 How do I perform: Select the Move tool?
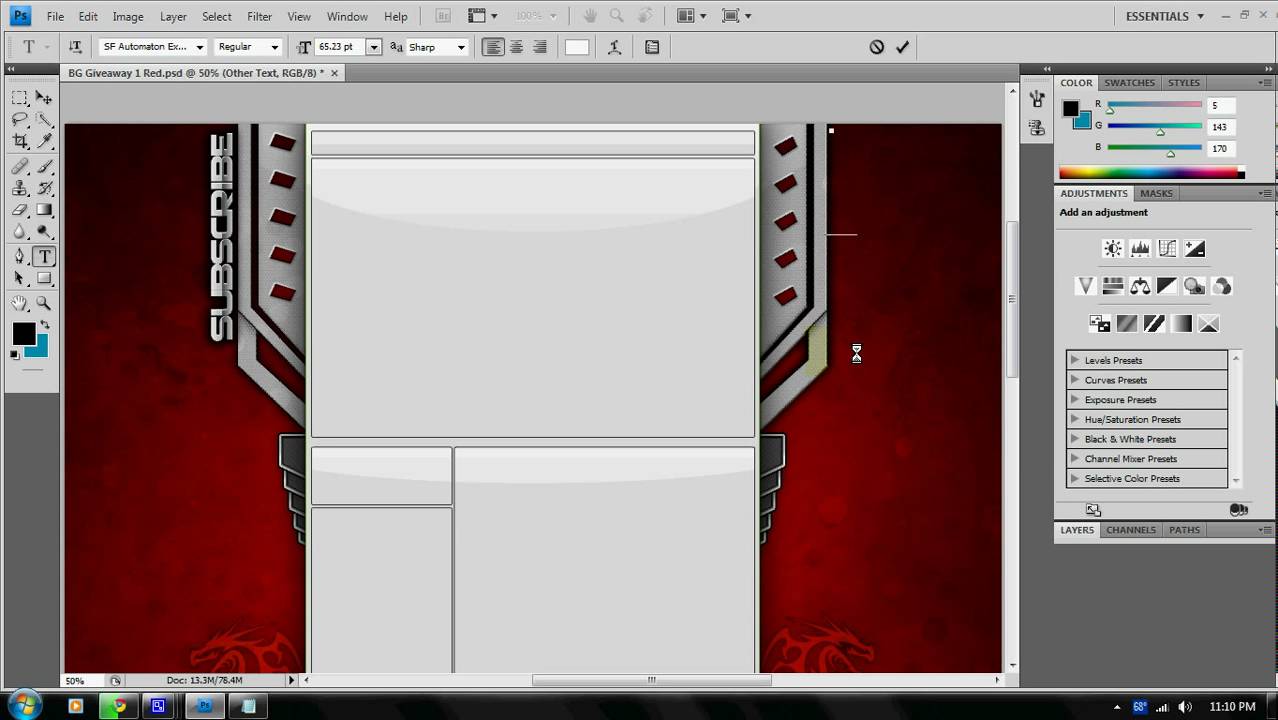pos(44,98)
